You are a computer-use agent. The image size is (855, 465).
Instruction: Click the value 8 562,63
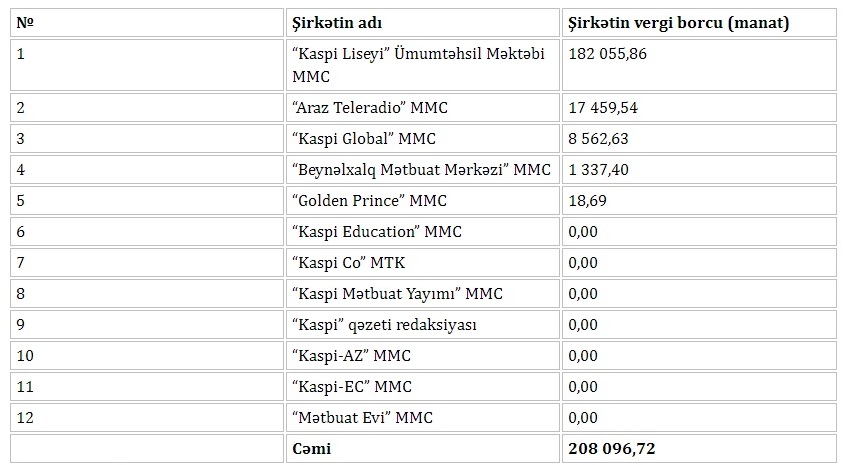598,138
